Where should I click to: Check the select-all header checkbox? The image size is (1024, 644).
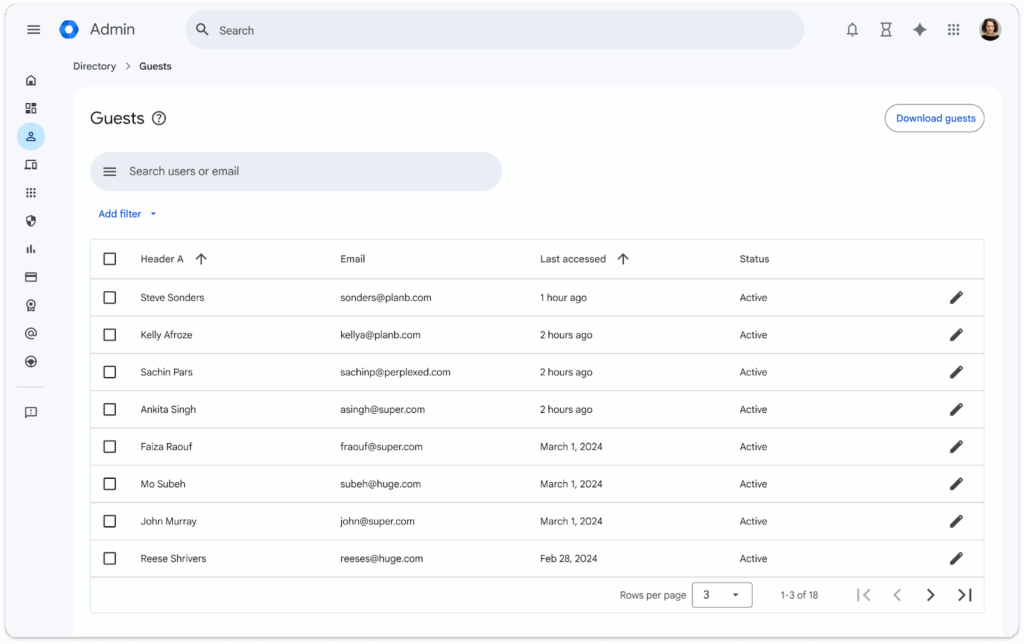click(110, 259)
